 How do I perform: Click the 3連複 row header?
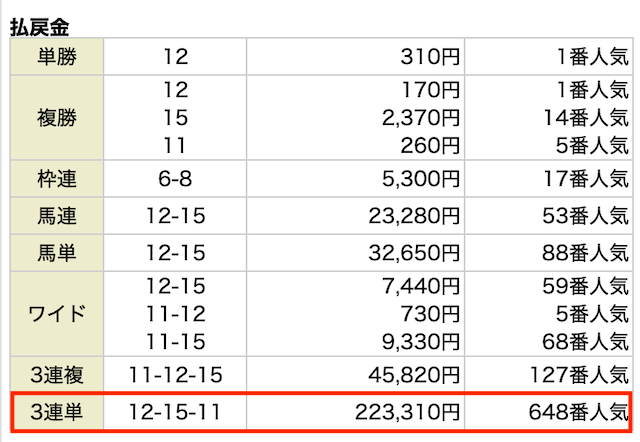coord(57,375)
